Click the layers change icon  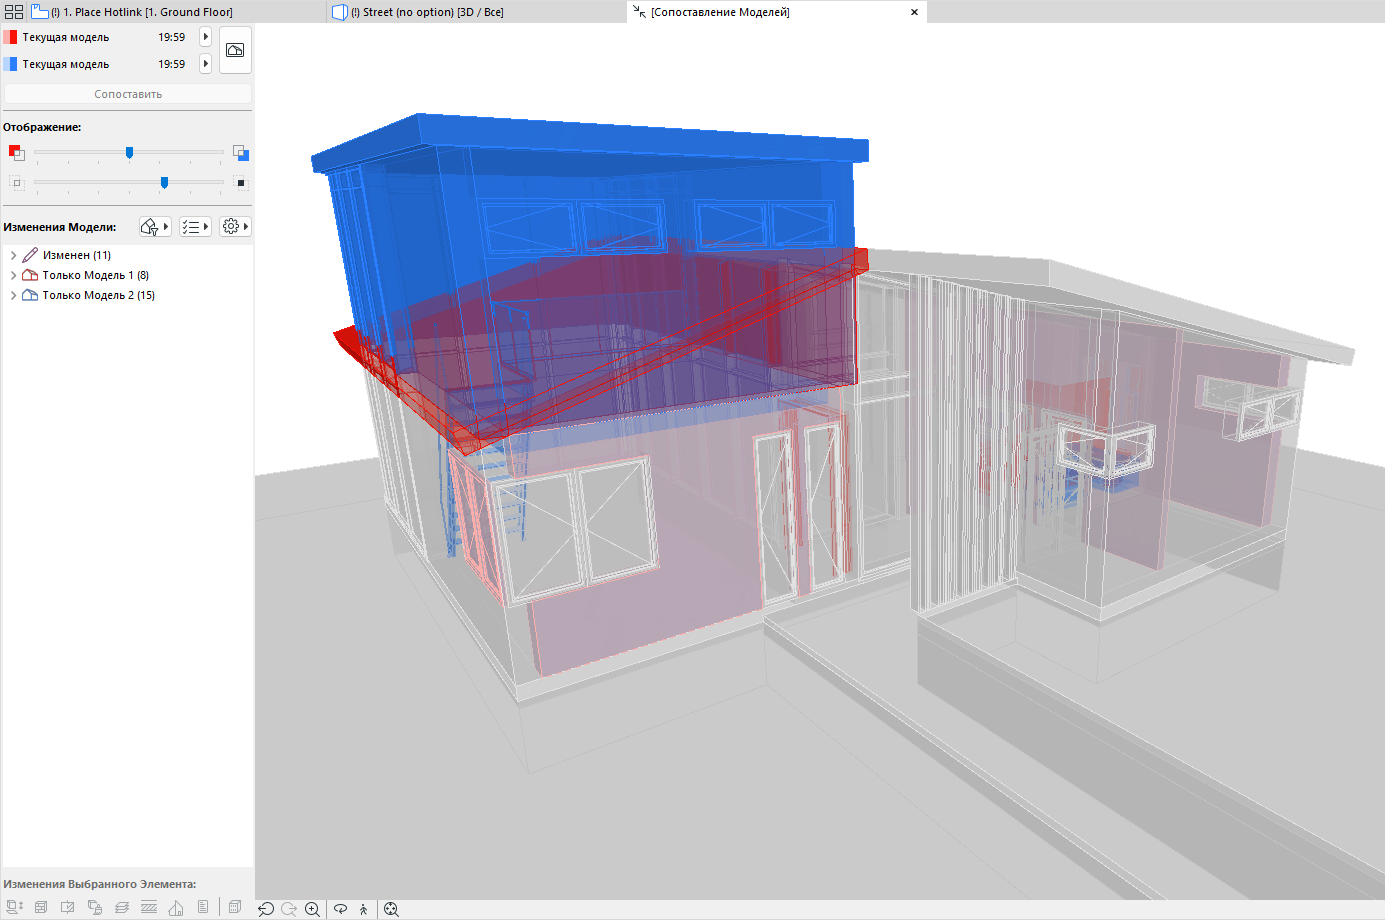(122, 907)
